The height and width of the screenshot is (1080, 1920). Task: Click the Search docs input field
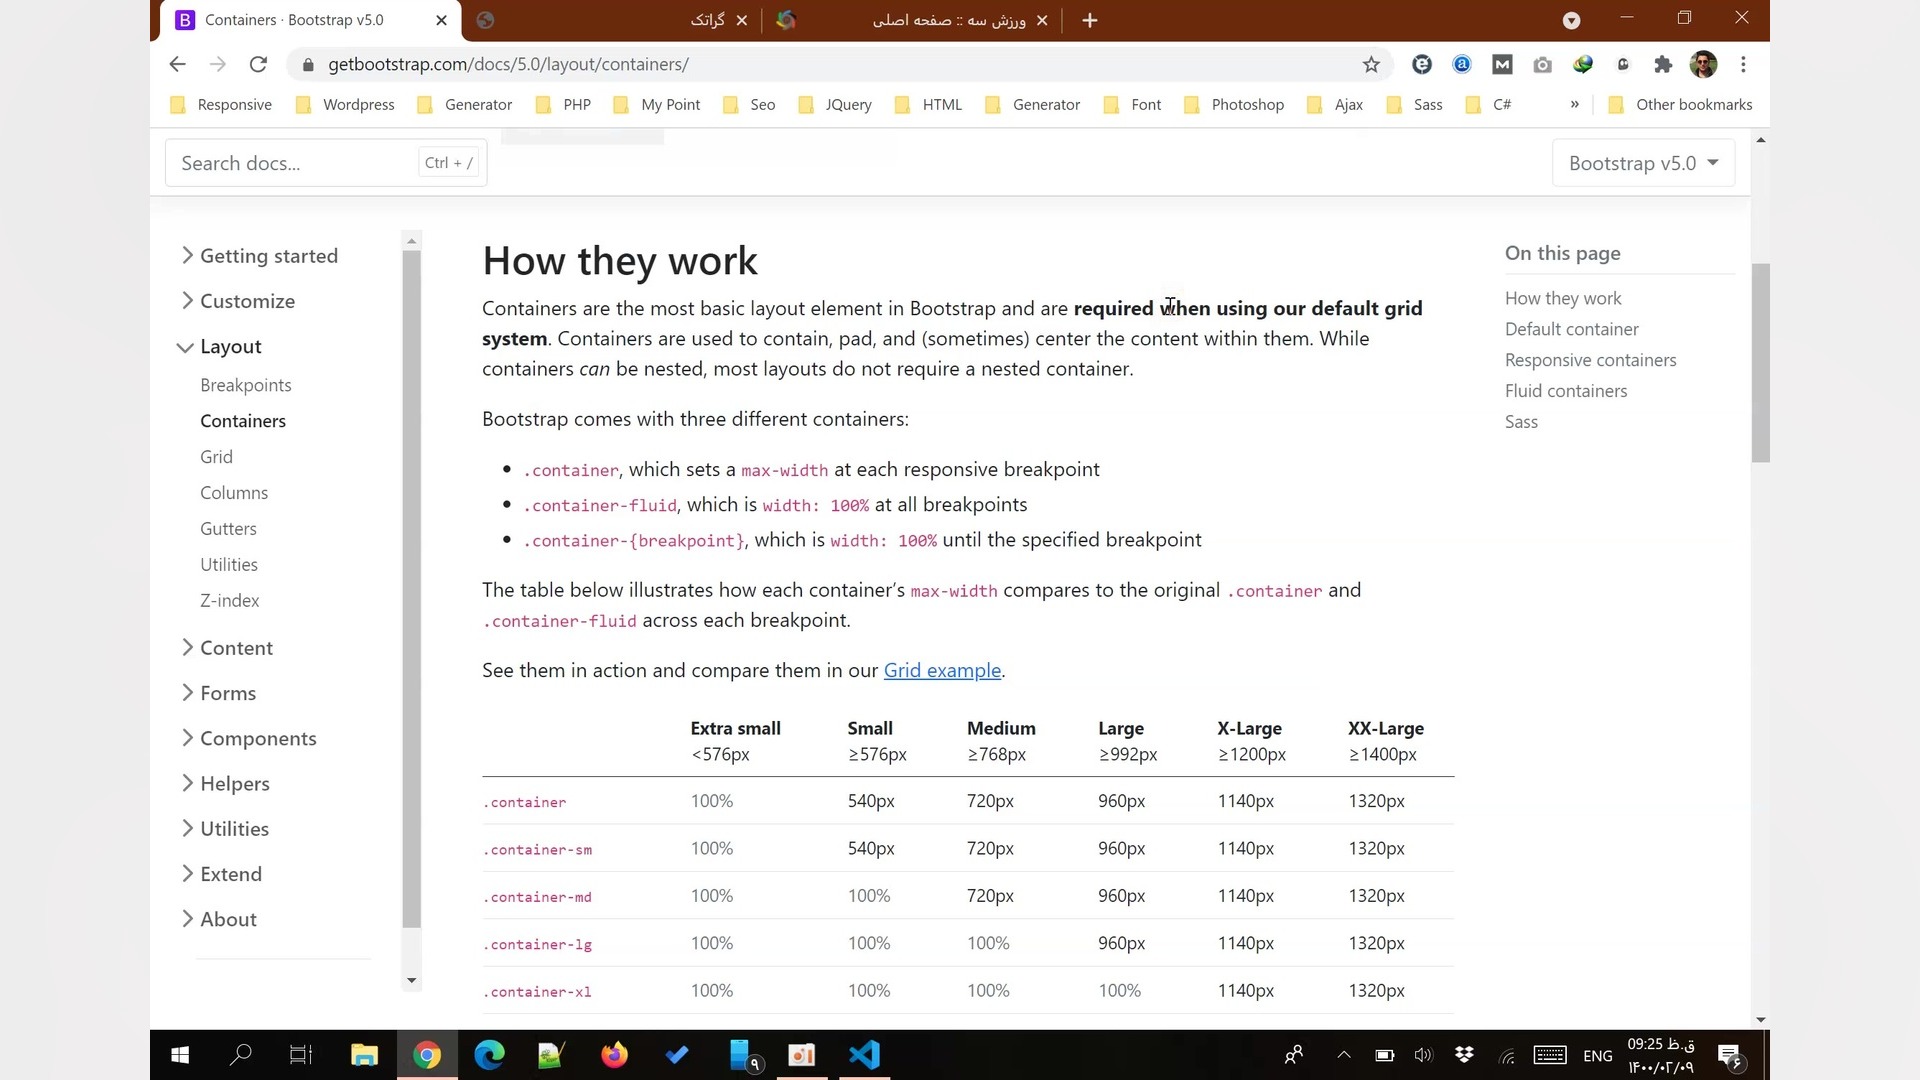pos(326,163)
